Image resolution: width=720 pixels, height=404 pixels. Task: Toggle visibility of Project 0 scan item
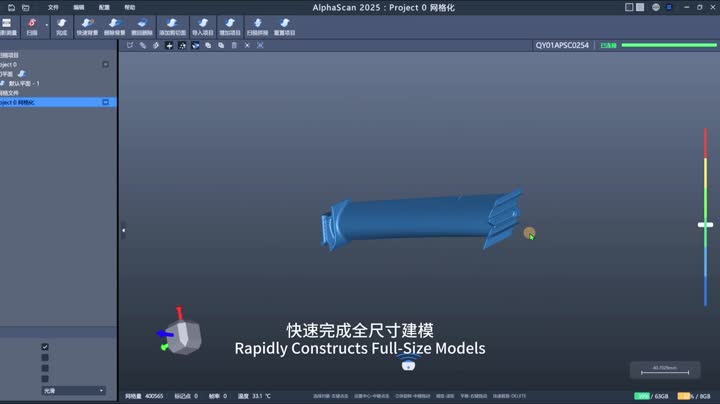[106, 64]
